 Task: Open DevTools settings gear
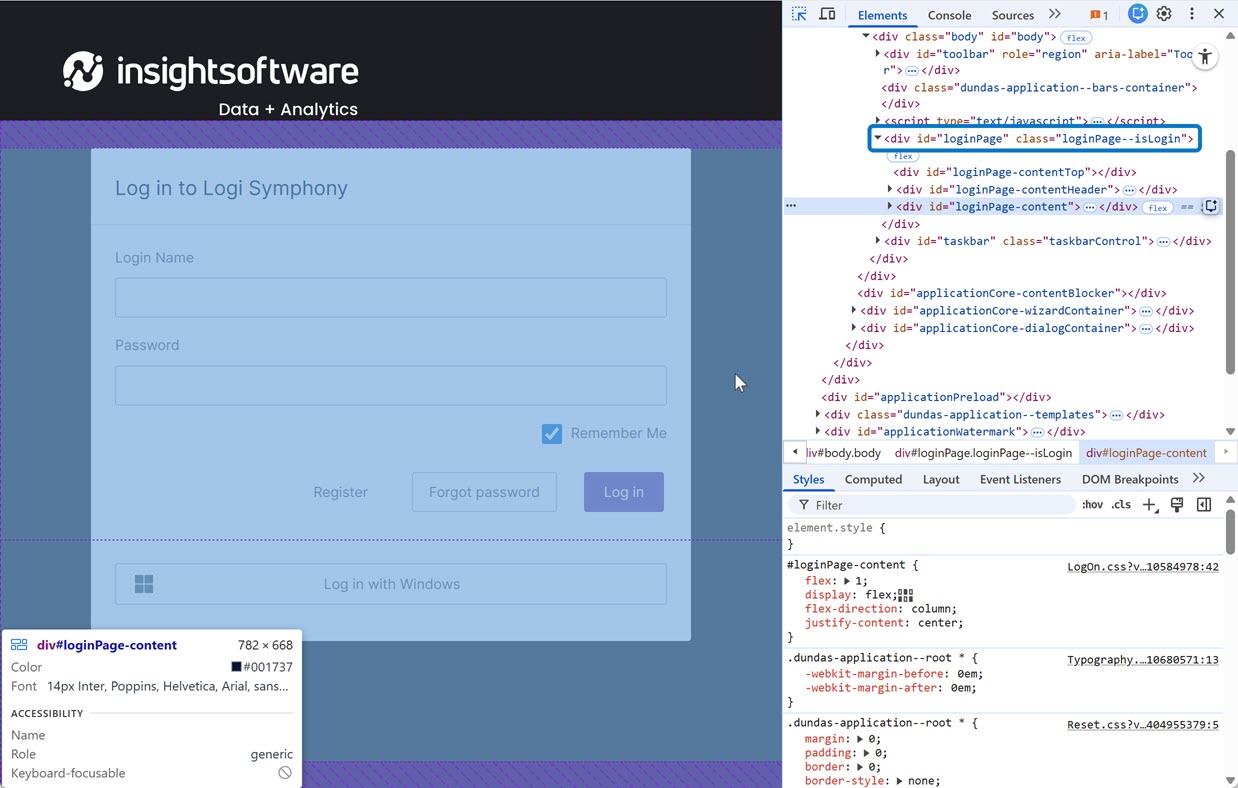[1163, 14]
